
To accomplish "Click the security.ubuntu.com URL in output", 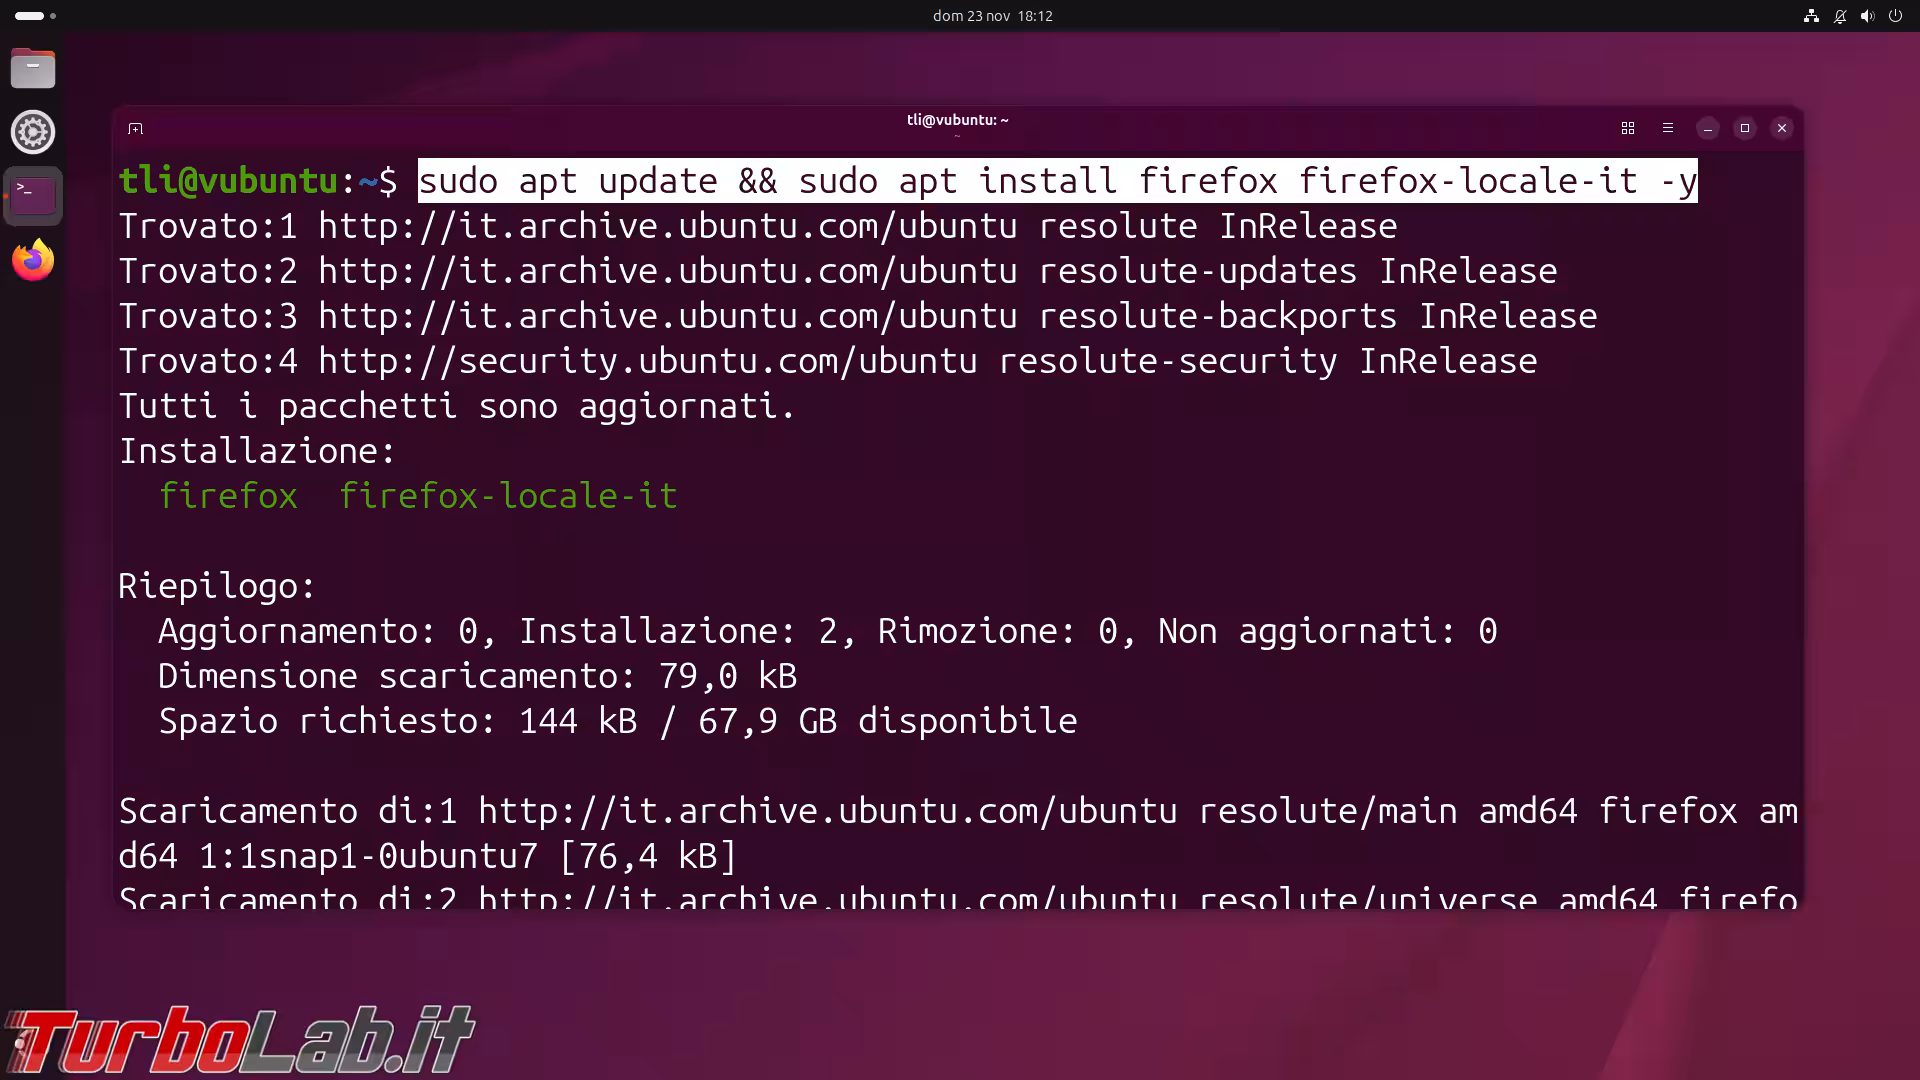I will tap(647, 361).
